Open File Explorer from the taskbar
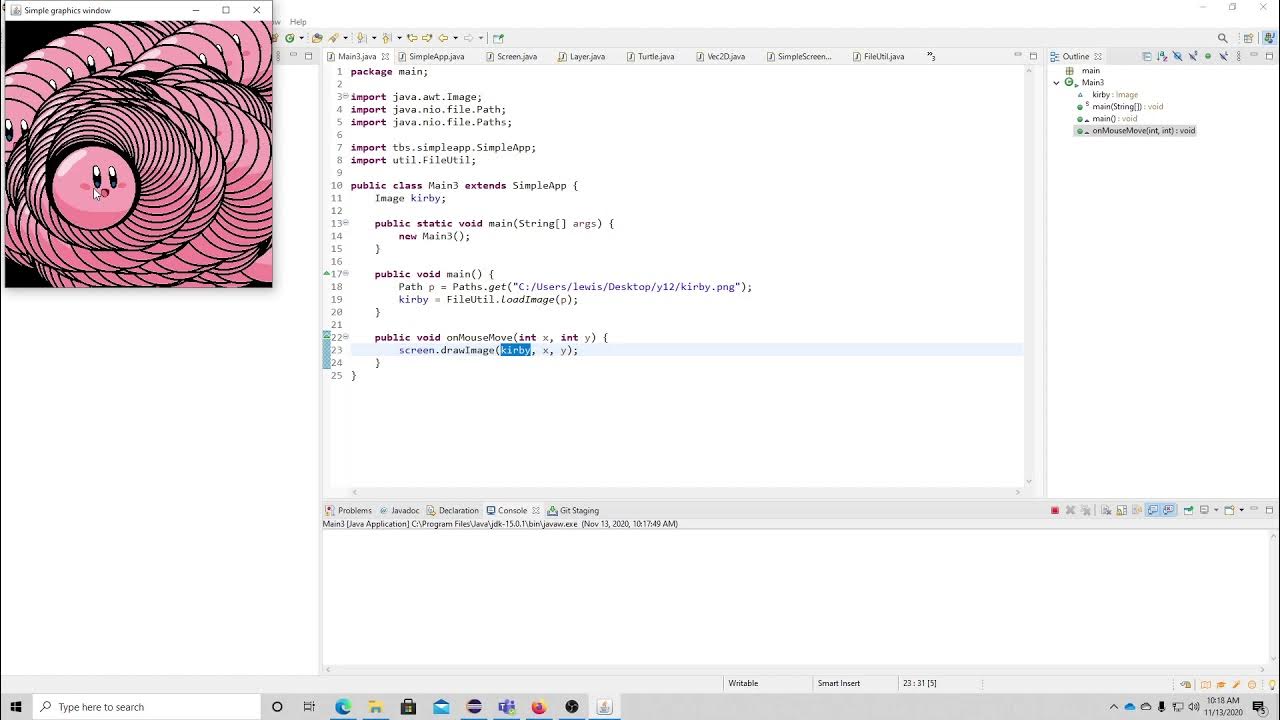Screen dimensions: 1280x720 coord(375,707)
